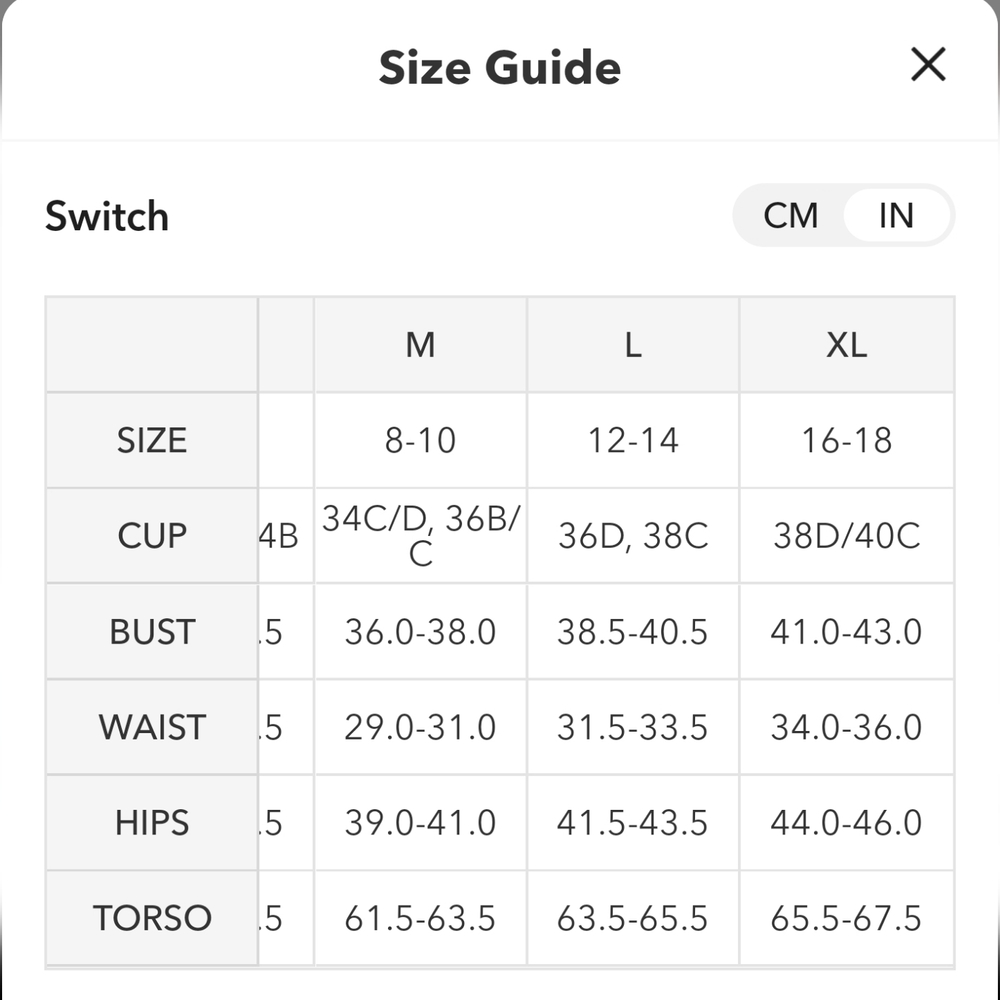The width and height of the screenshot is (1000, 1000).
Task: Click the XL column header
Action: pyautogui.click(x=846, y=345)
